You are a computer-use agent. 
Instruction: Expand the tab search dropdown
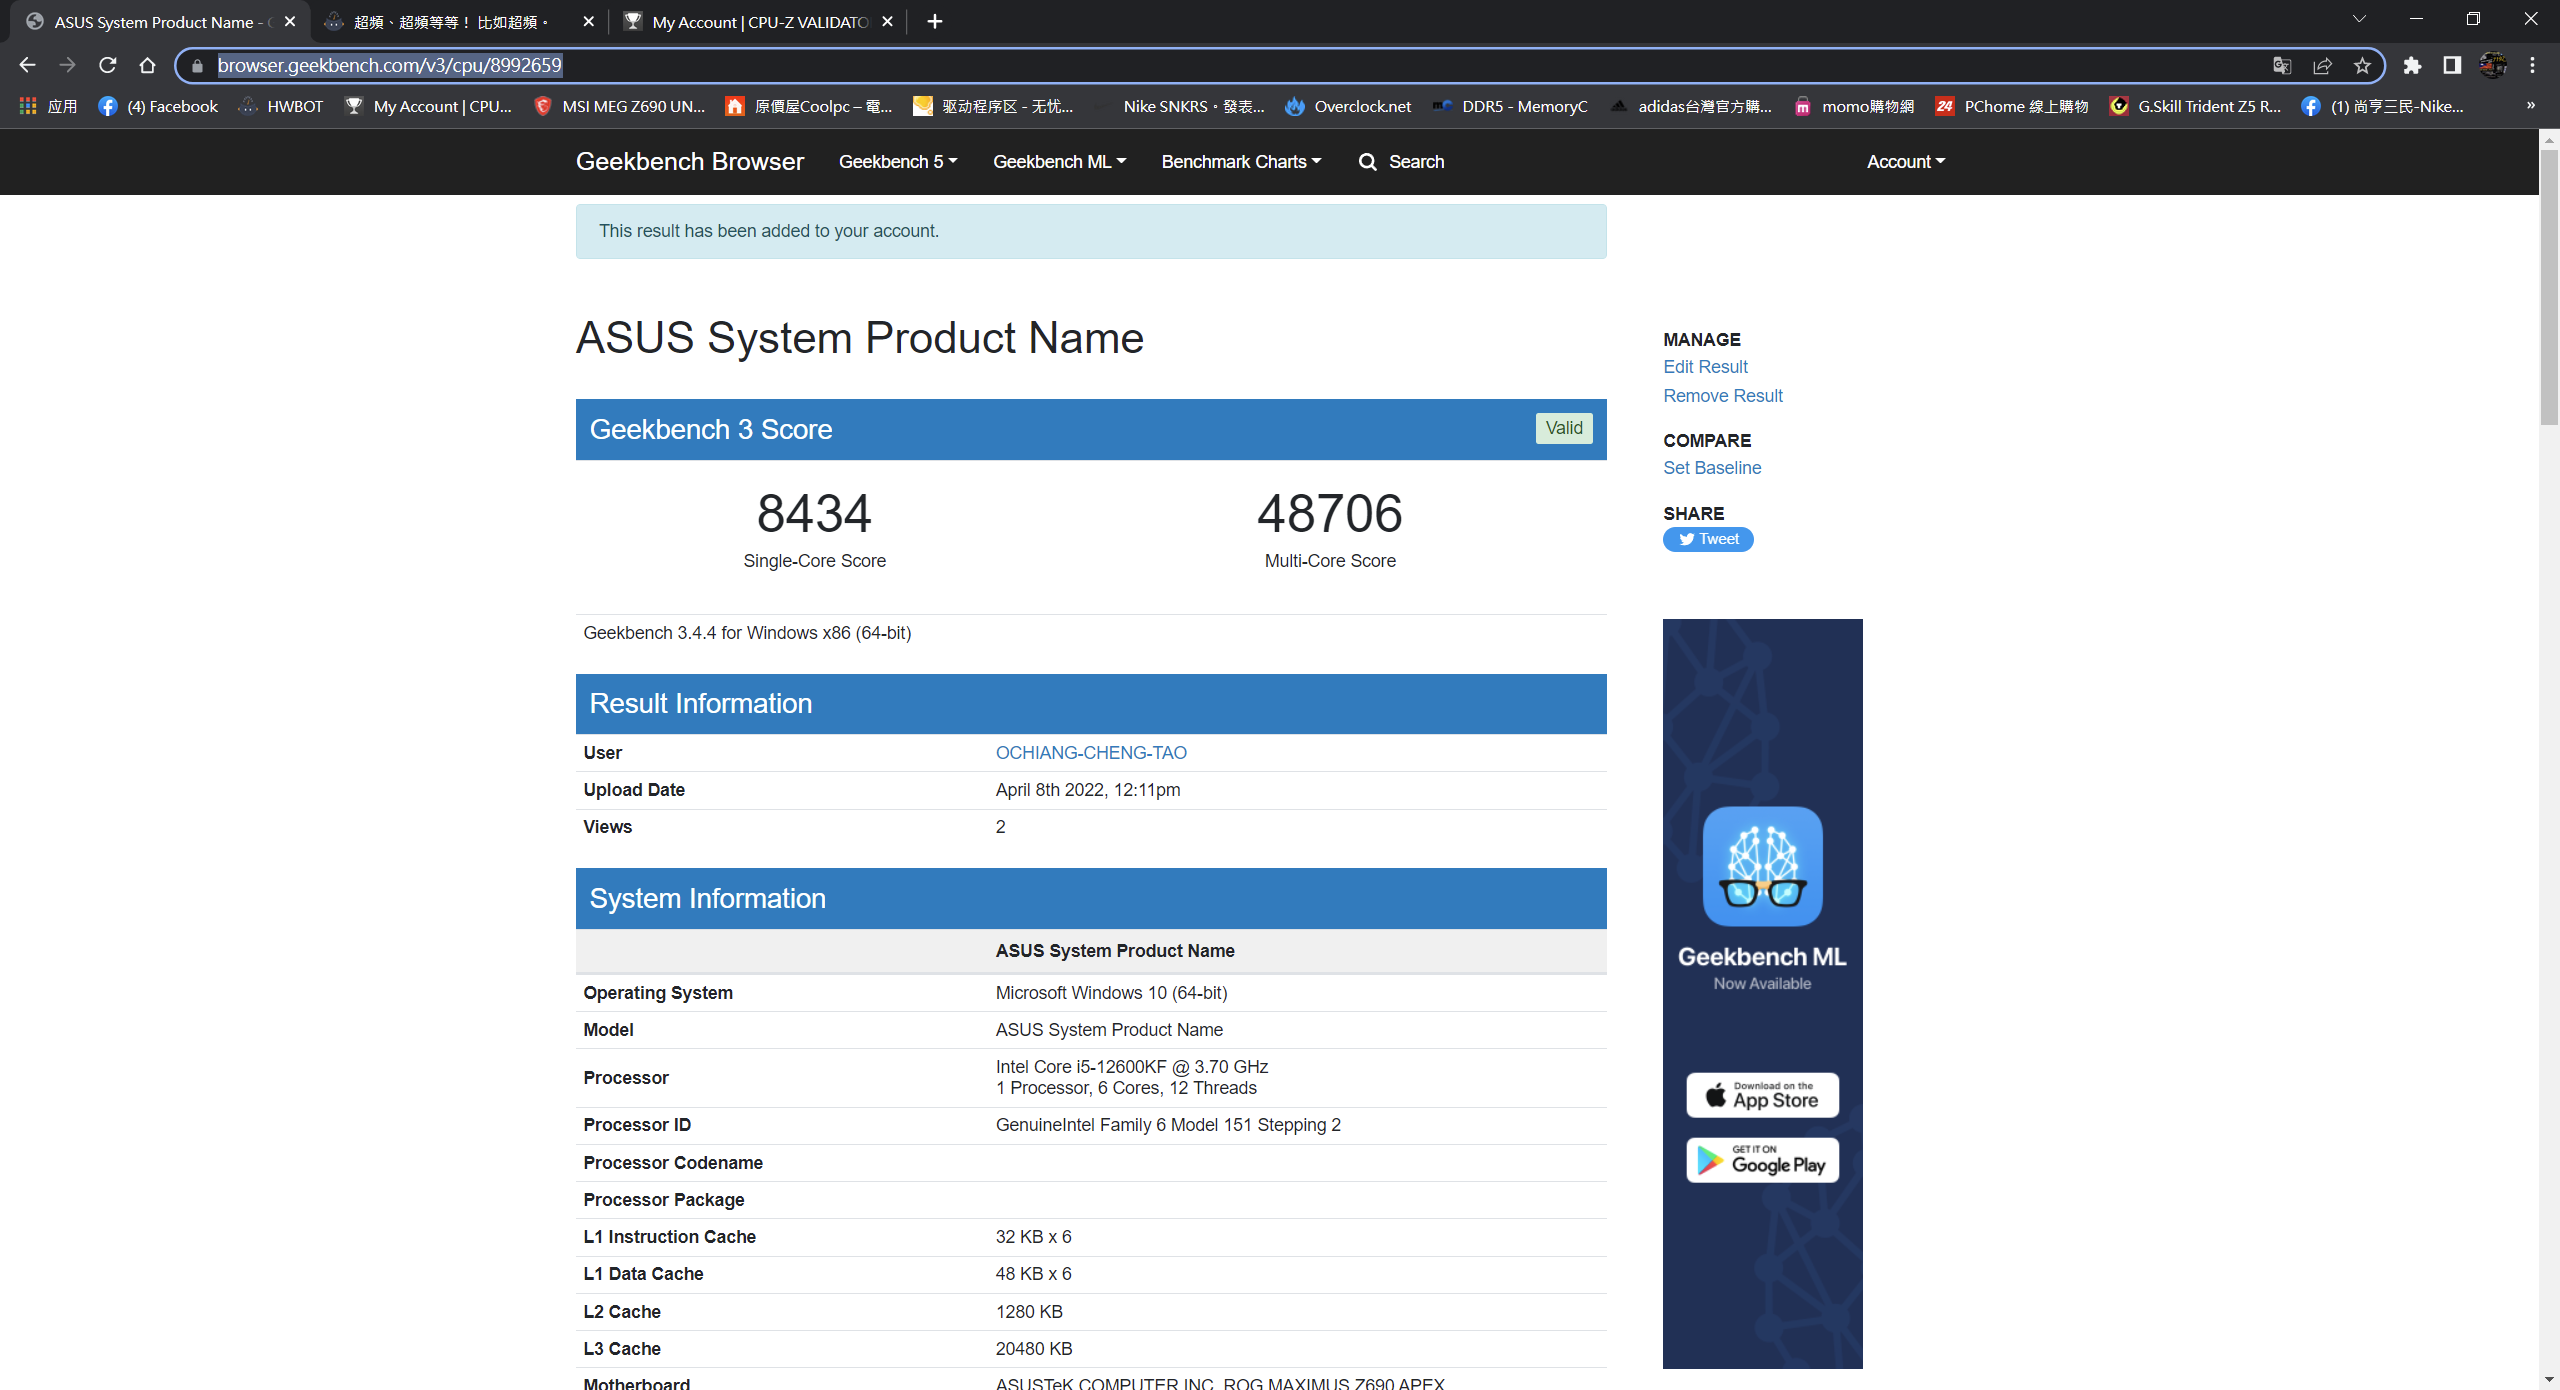point(2359,19)
